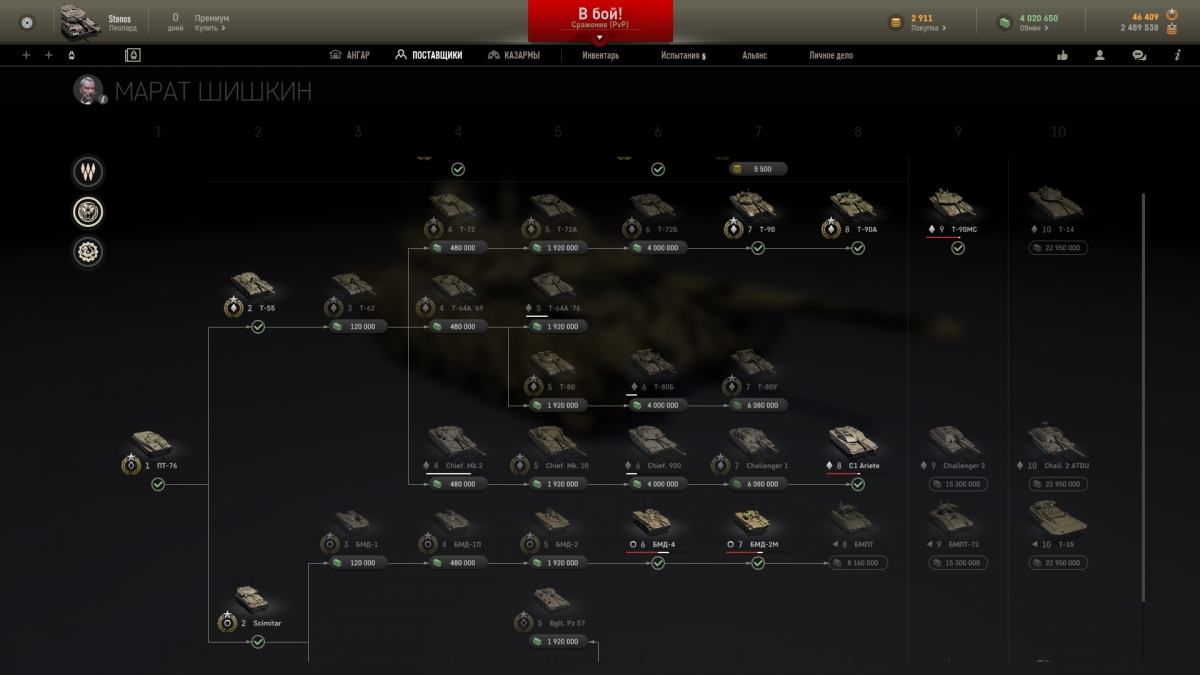
Task: Click the checkmark below the T-55 tank
Action: (x=258, y=327)
